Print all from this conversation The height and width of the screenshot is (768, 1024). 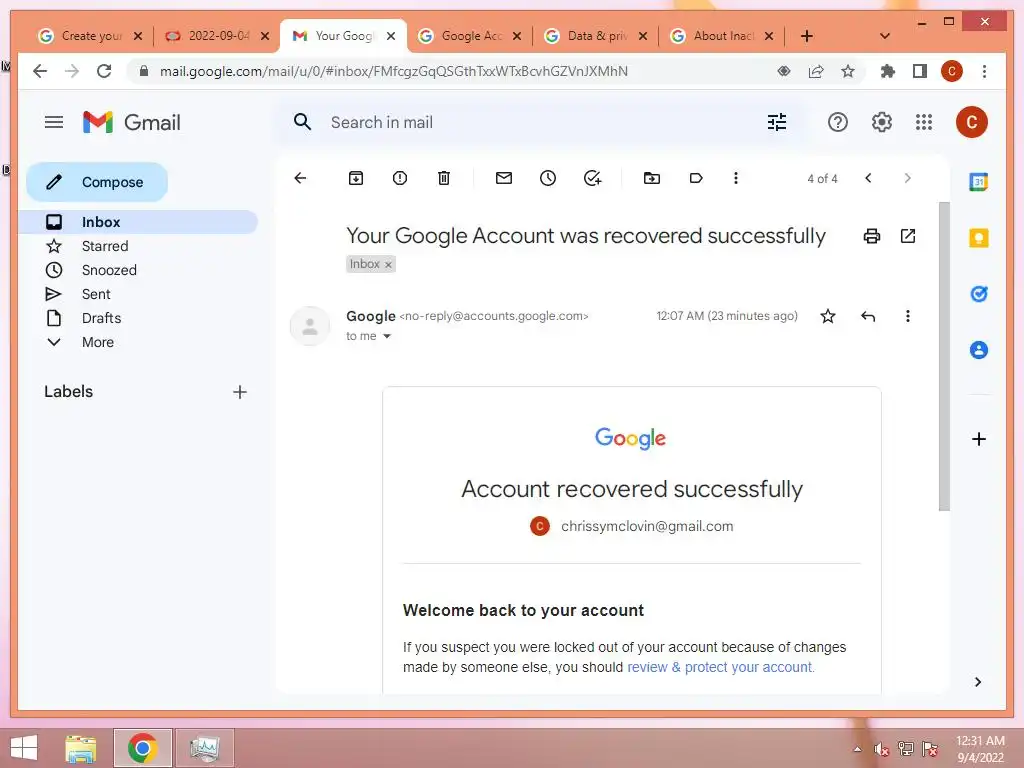[871, 236]
